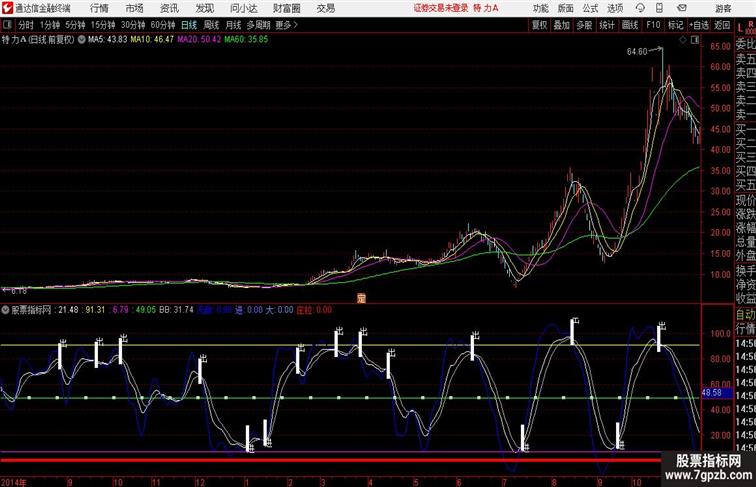The width and height of the screenshot is (756, 487).
Task: Open the 公式 menu
Action: coord(590,8)
